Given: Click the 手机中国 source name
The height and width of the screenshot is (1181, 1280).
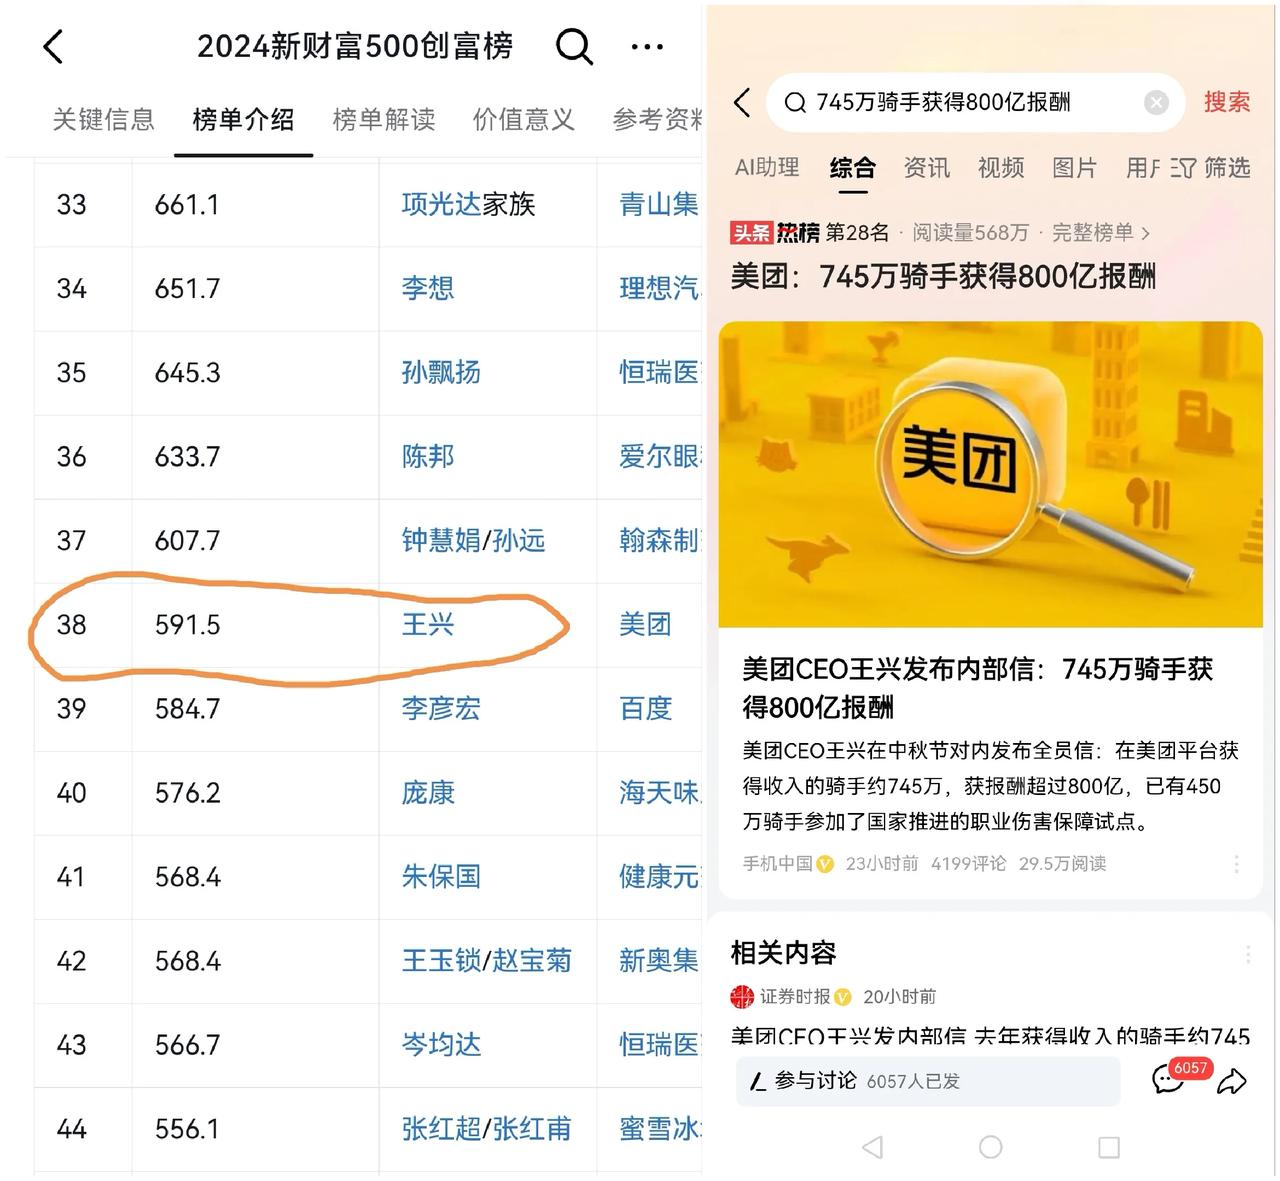Looking at the screenshot, I should point(777,864).
